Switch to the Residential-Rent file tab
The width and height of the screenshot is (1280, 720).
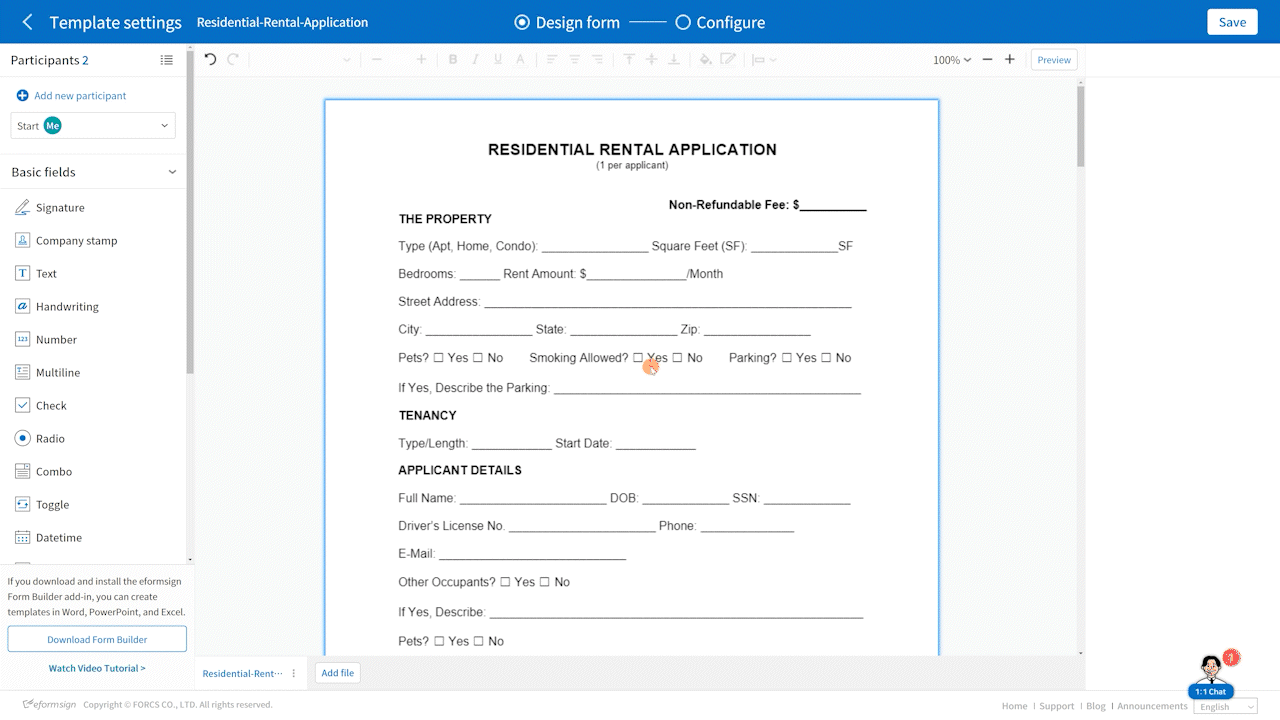[243, 674]
